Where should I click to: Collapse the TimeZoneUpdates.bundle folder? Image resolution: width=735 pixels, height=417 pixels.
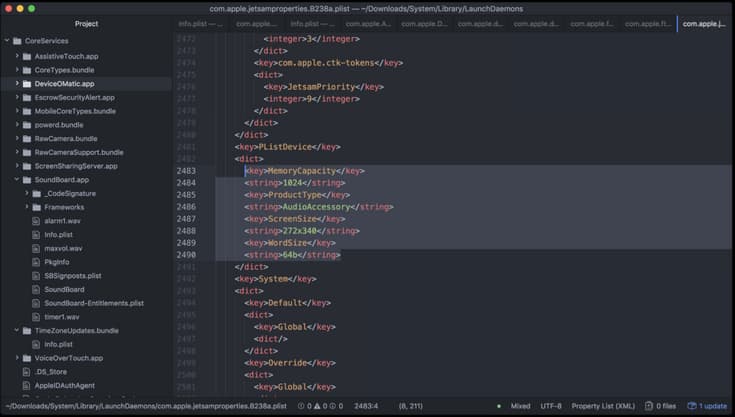click(17, 330)
